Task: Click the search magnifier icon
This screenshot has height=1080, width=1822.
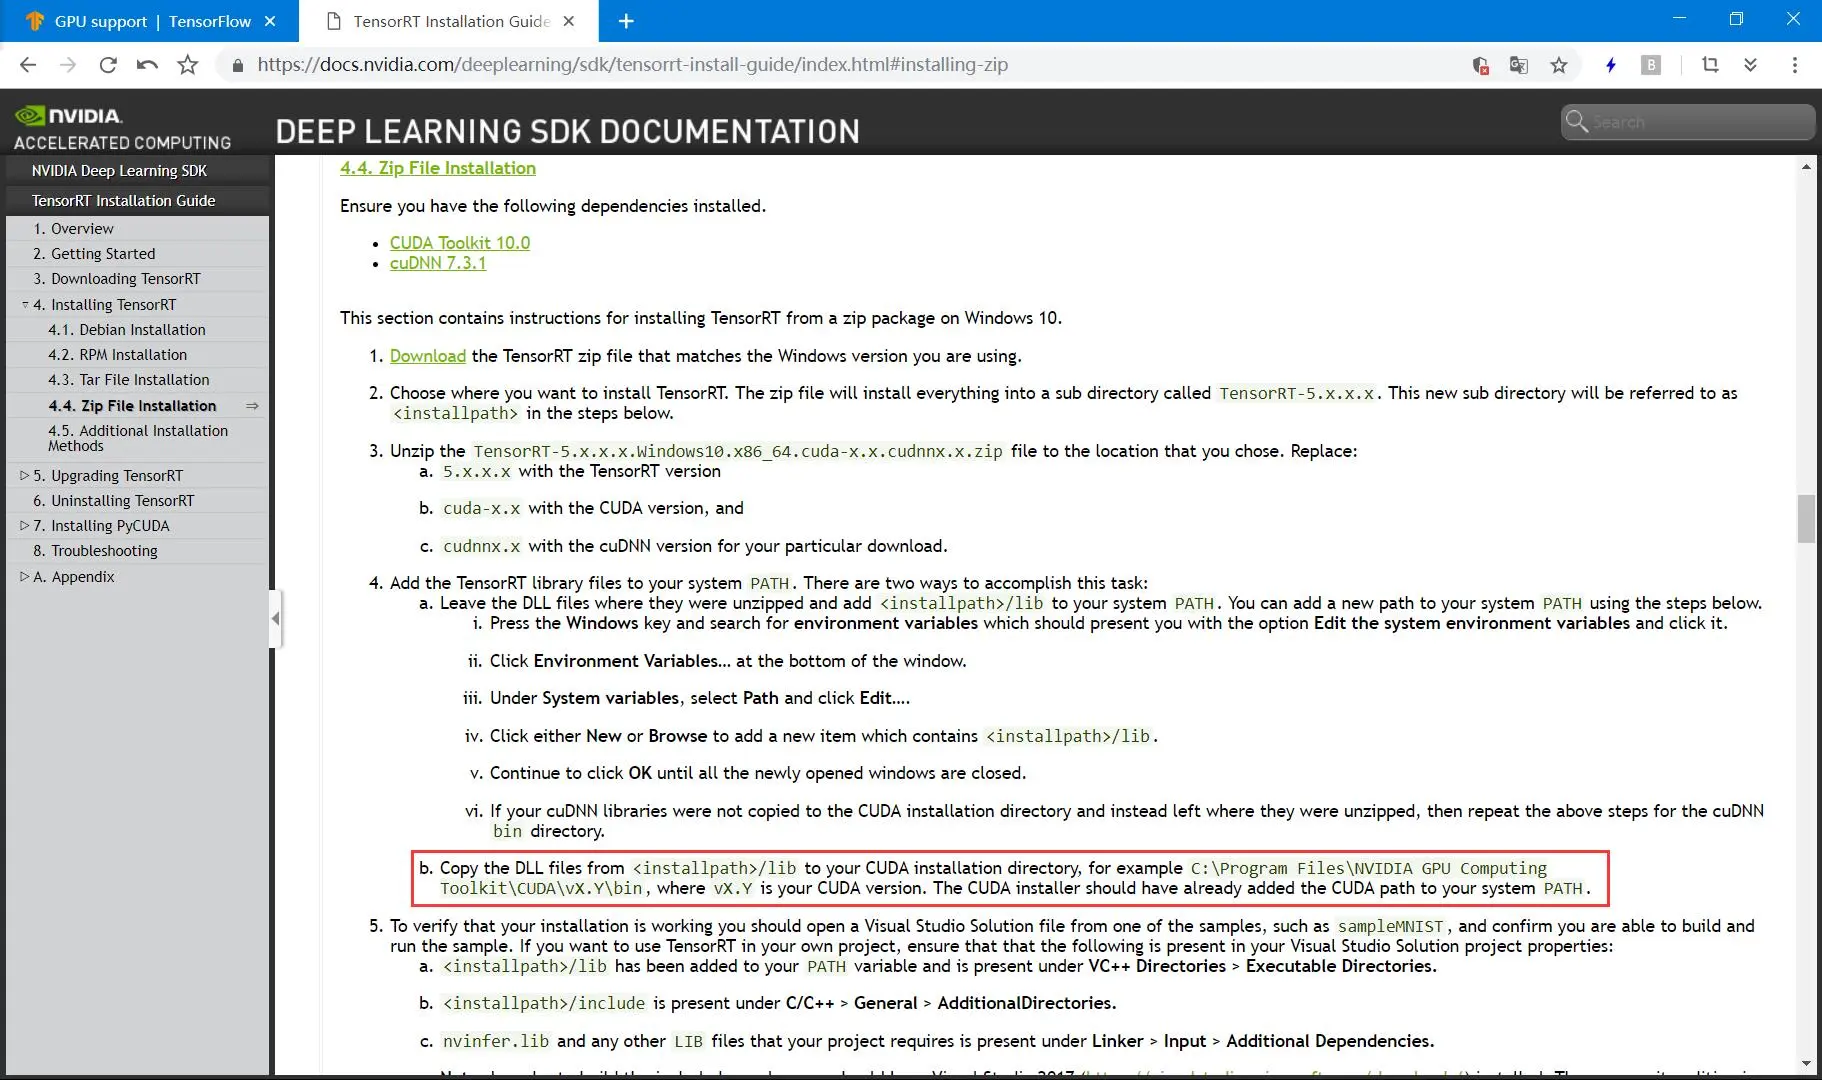Action: [x=1577, y=121]
